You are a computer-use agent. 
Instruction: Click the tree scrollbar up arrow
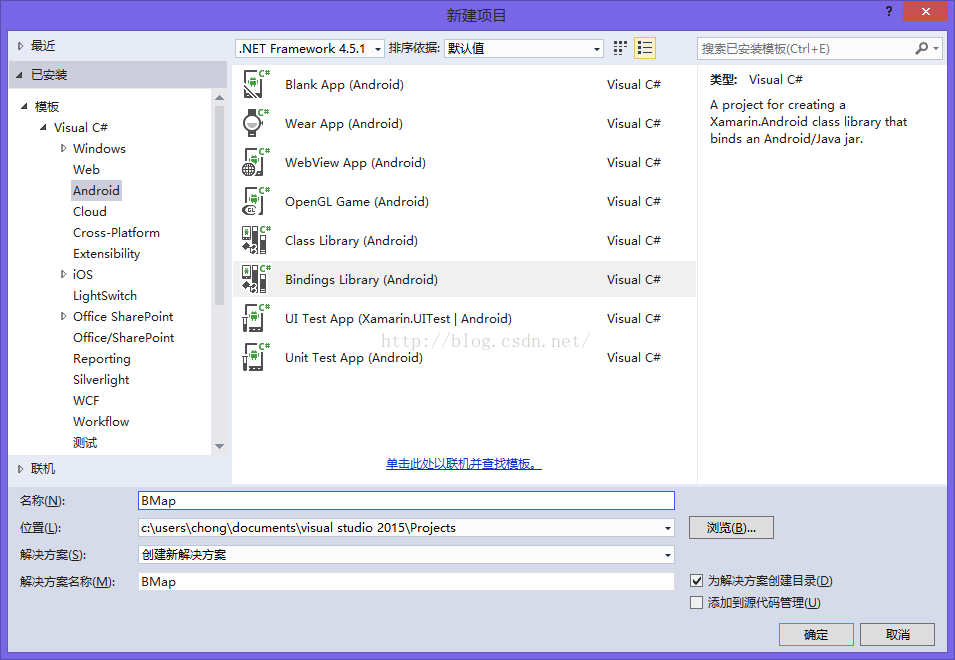(x=219, y=97)
